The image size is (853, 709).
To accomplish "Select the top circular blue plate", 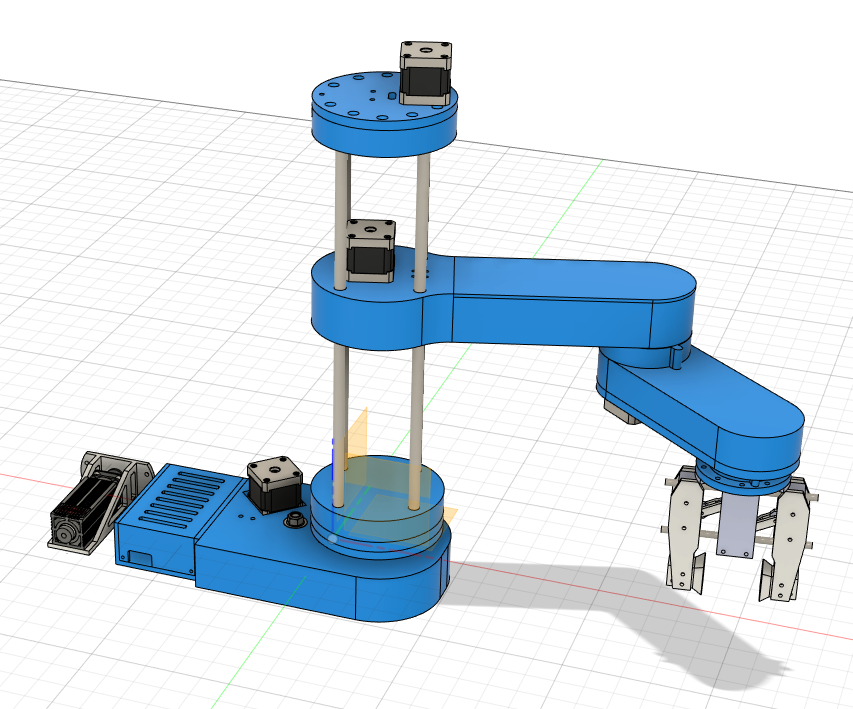I will click(x=384, y=116).
